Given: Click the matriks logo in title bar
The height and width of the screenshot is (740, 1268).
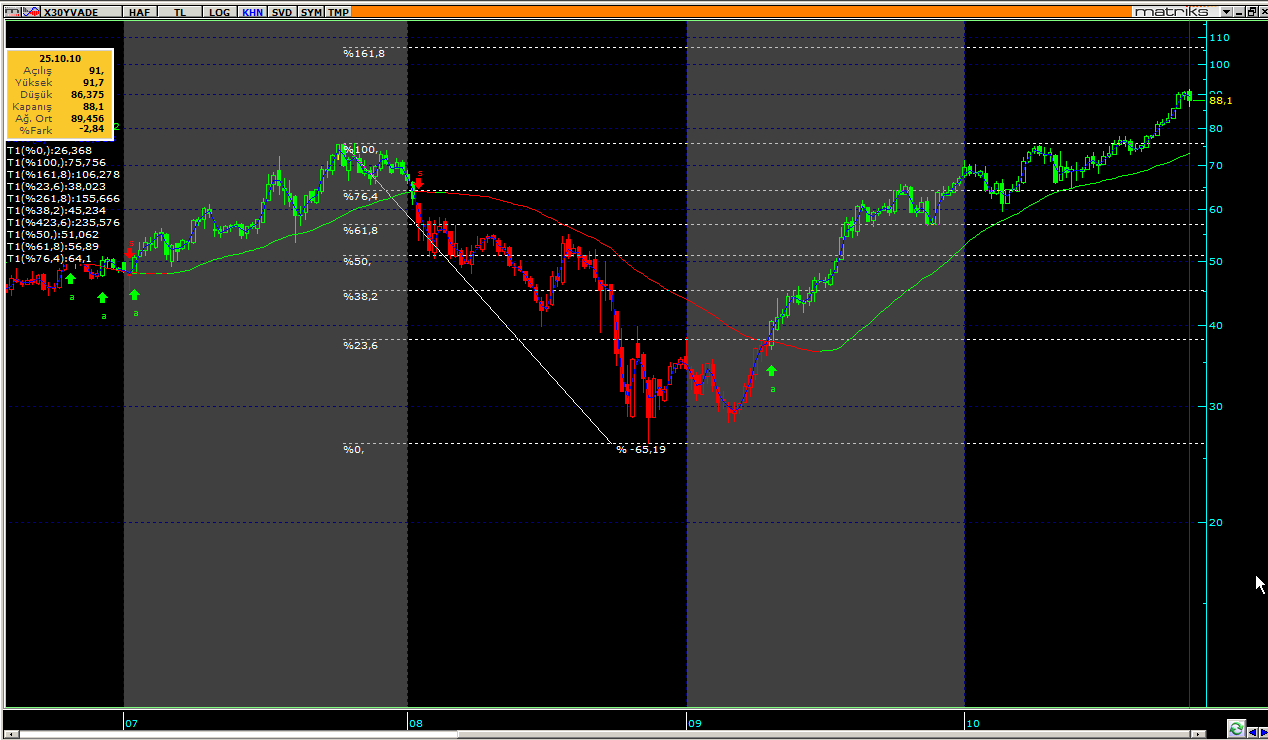Looking at the screenshot, I should (1171, 11).
